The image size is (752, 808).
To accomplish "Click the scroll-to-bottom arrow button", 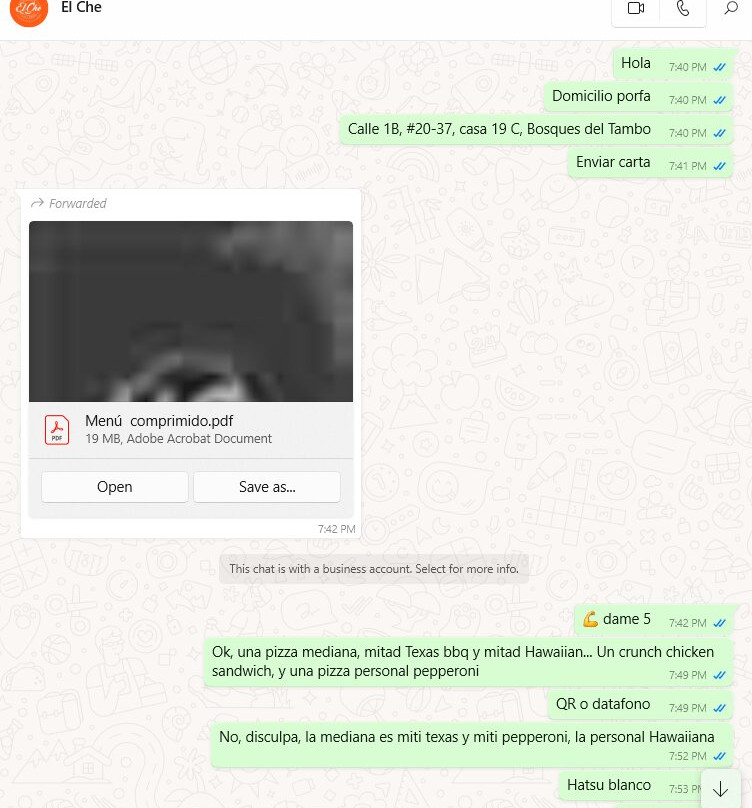I will (721, 789).
